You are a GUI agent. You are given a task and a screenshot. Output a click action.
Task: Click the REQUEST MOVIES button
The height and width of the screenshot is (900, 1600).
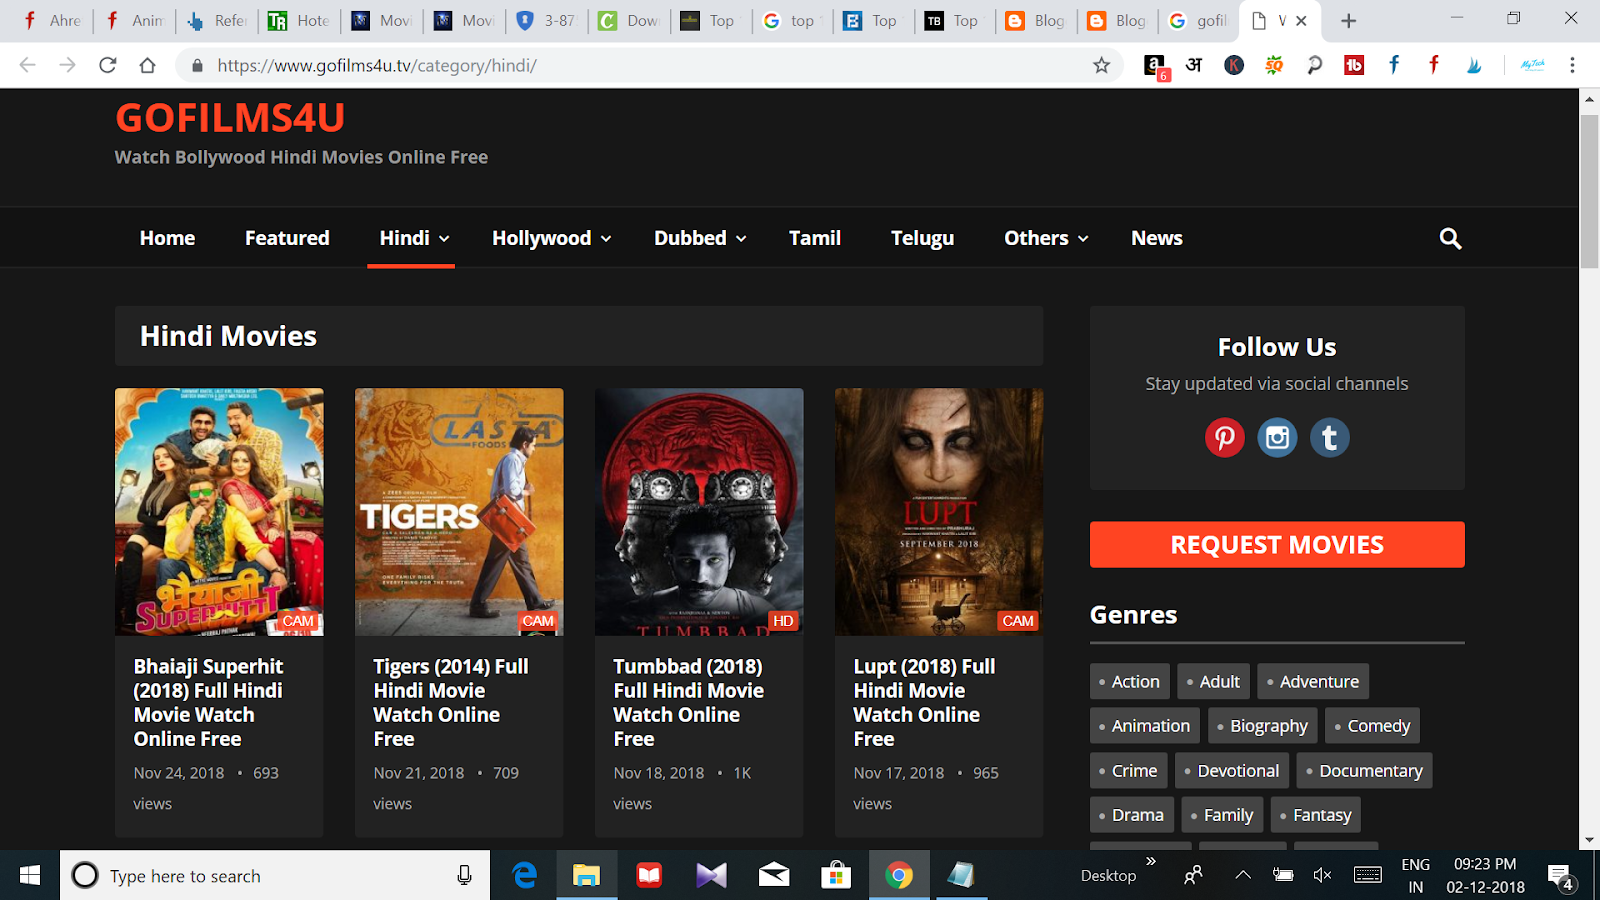1277,544
